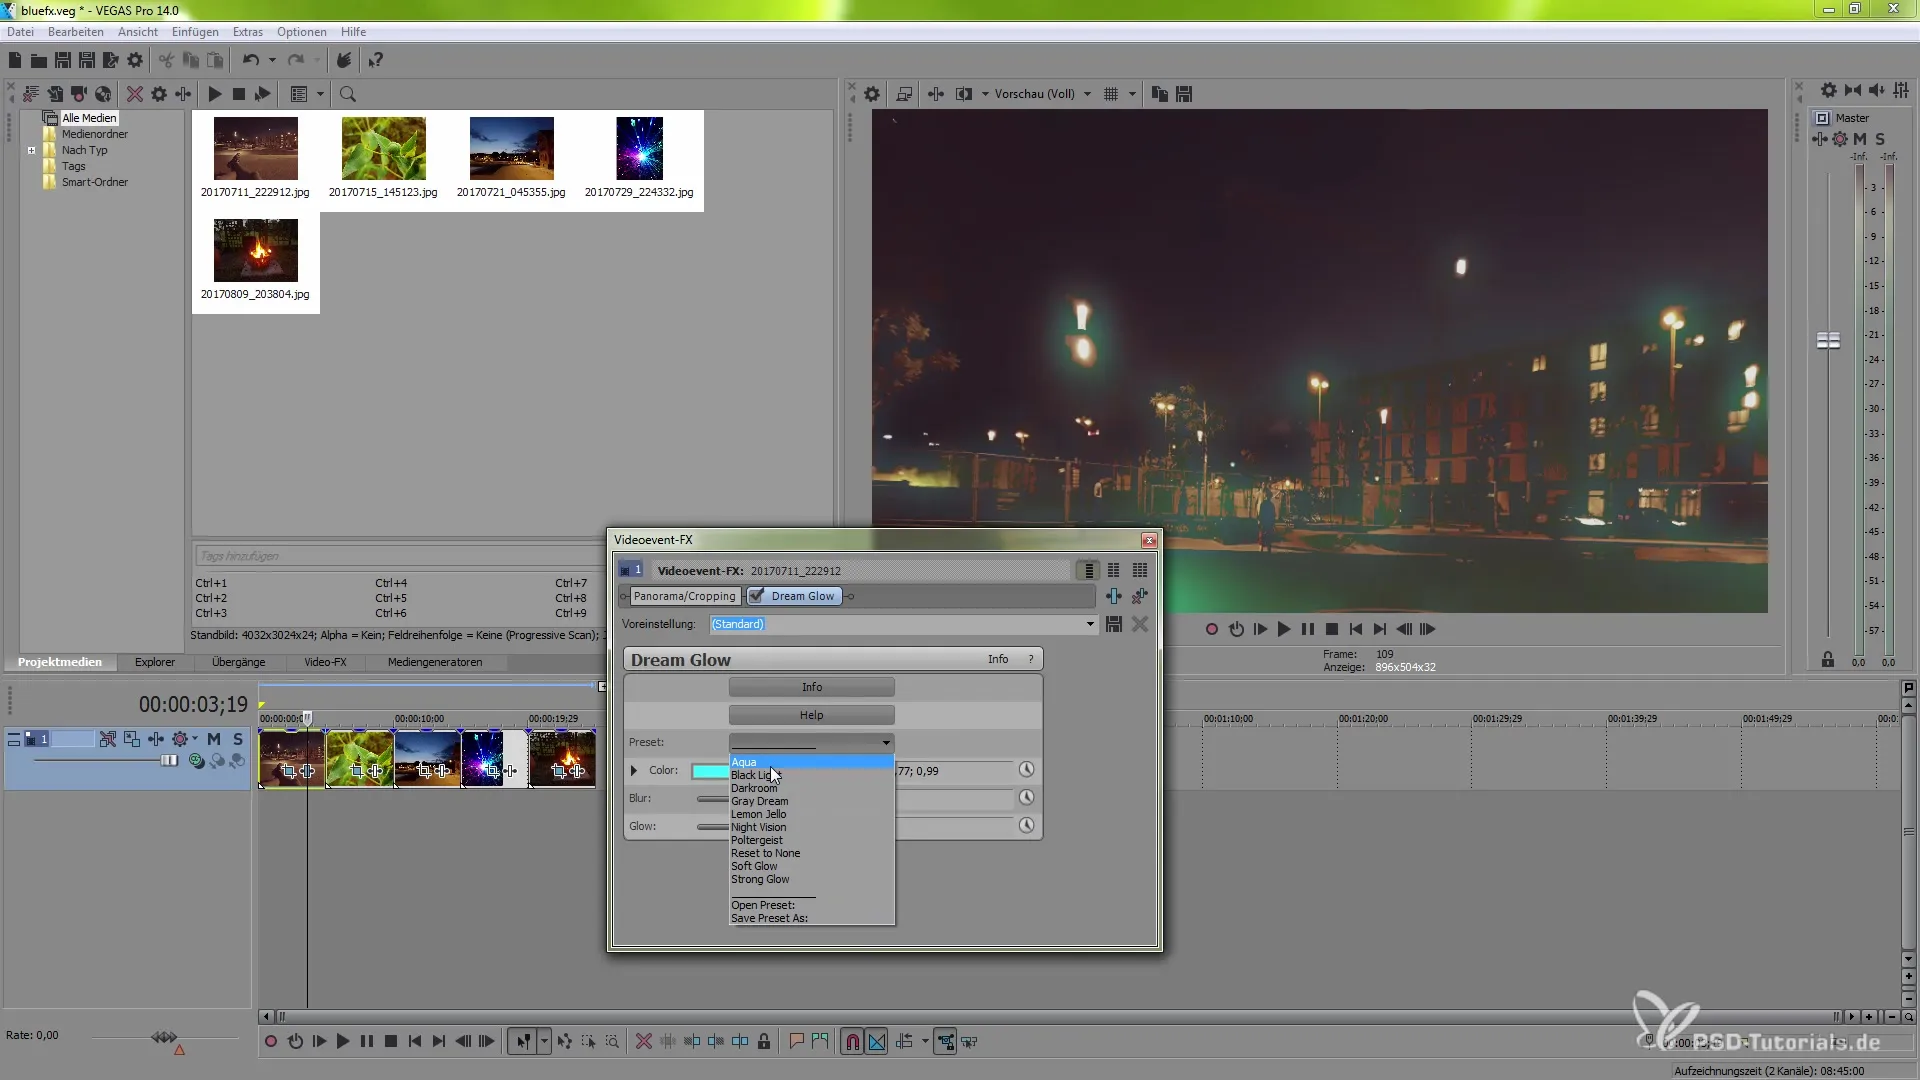
Task: Solo video track 1 with S button
Action: 238,739
